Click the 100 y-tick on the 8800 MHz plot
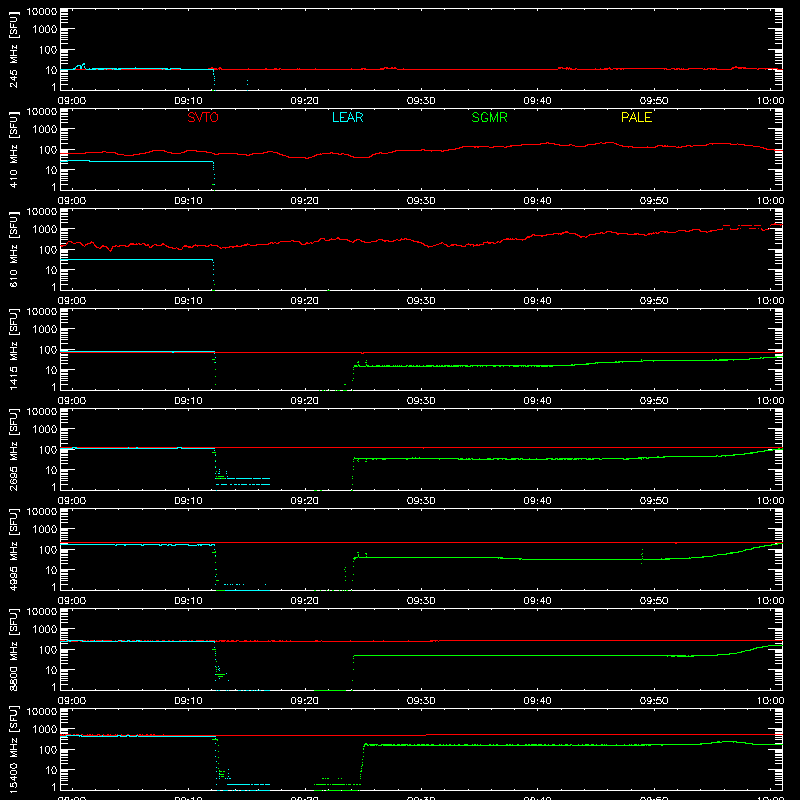Image resolution: width=800 pixels, height=800 pixels. (x=48, y=650)
